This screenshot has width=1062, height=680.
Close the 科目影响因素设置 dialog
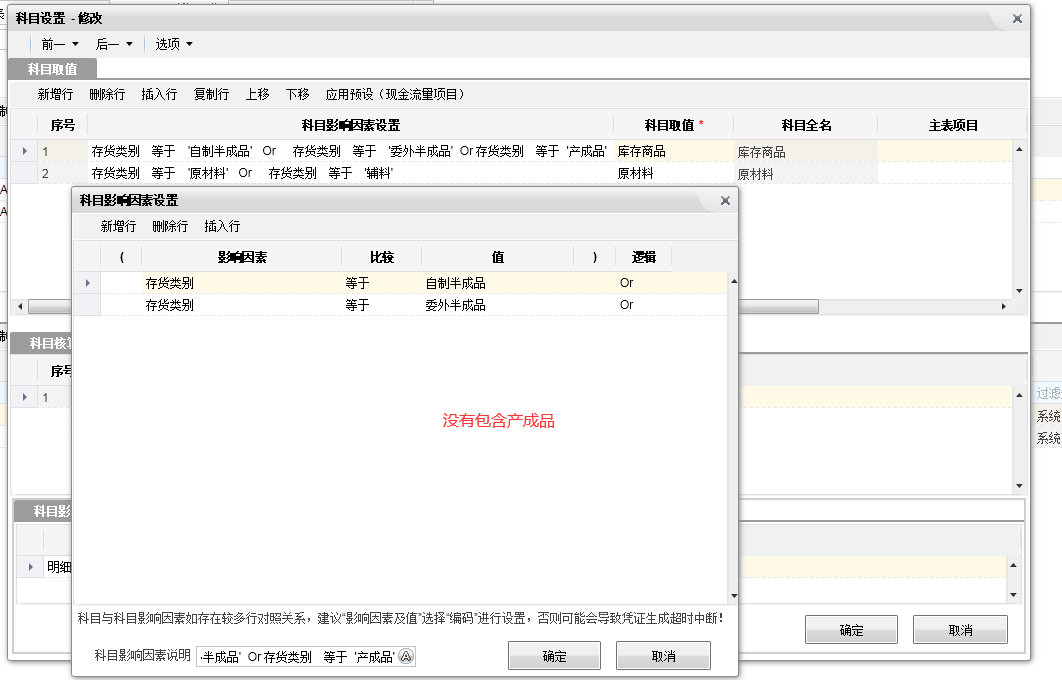[725, 200]
